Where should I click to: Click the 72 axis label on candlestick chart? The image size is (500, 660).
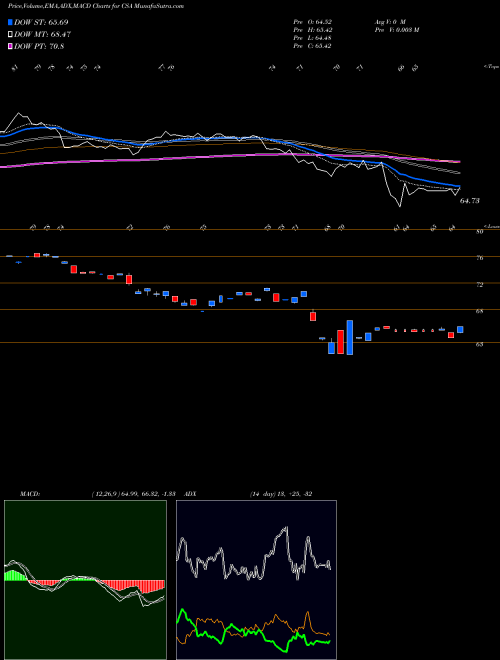coord(479,285)
